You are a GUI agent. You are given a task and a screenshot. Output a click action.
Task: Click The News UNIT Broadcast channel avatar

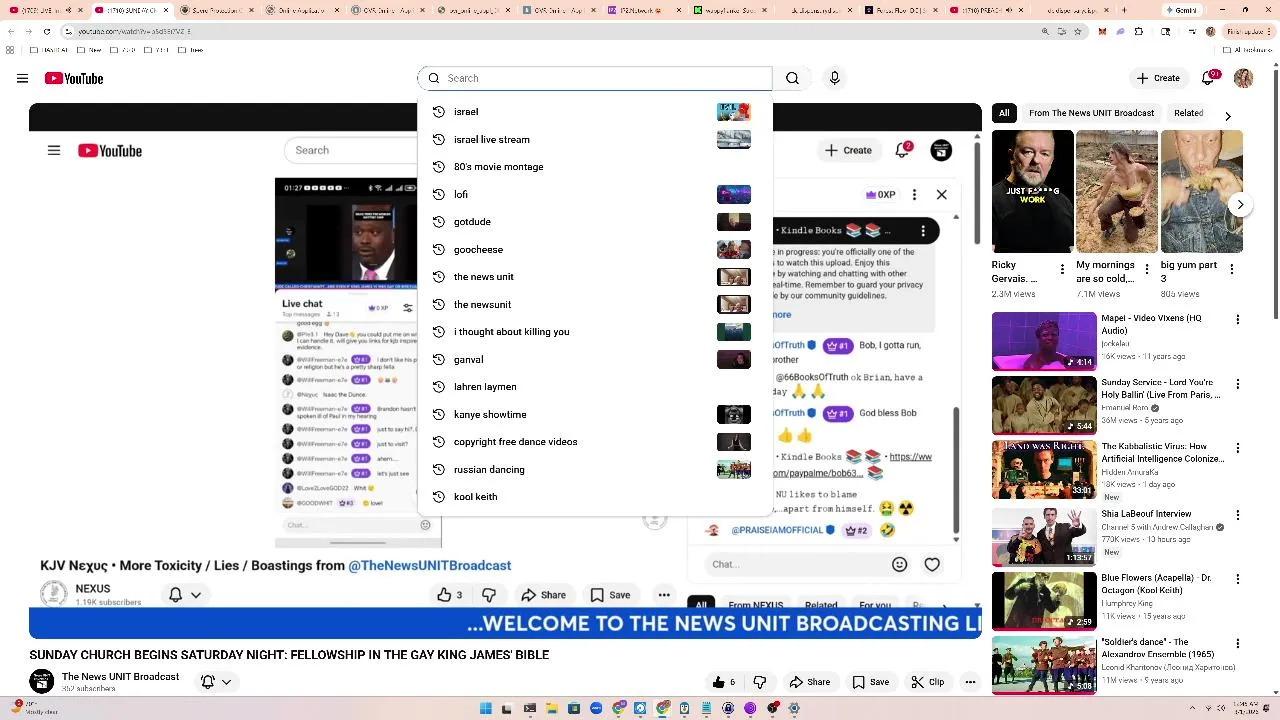click(x=42, y=682)
